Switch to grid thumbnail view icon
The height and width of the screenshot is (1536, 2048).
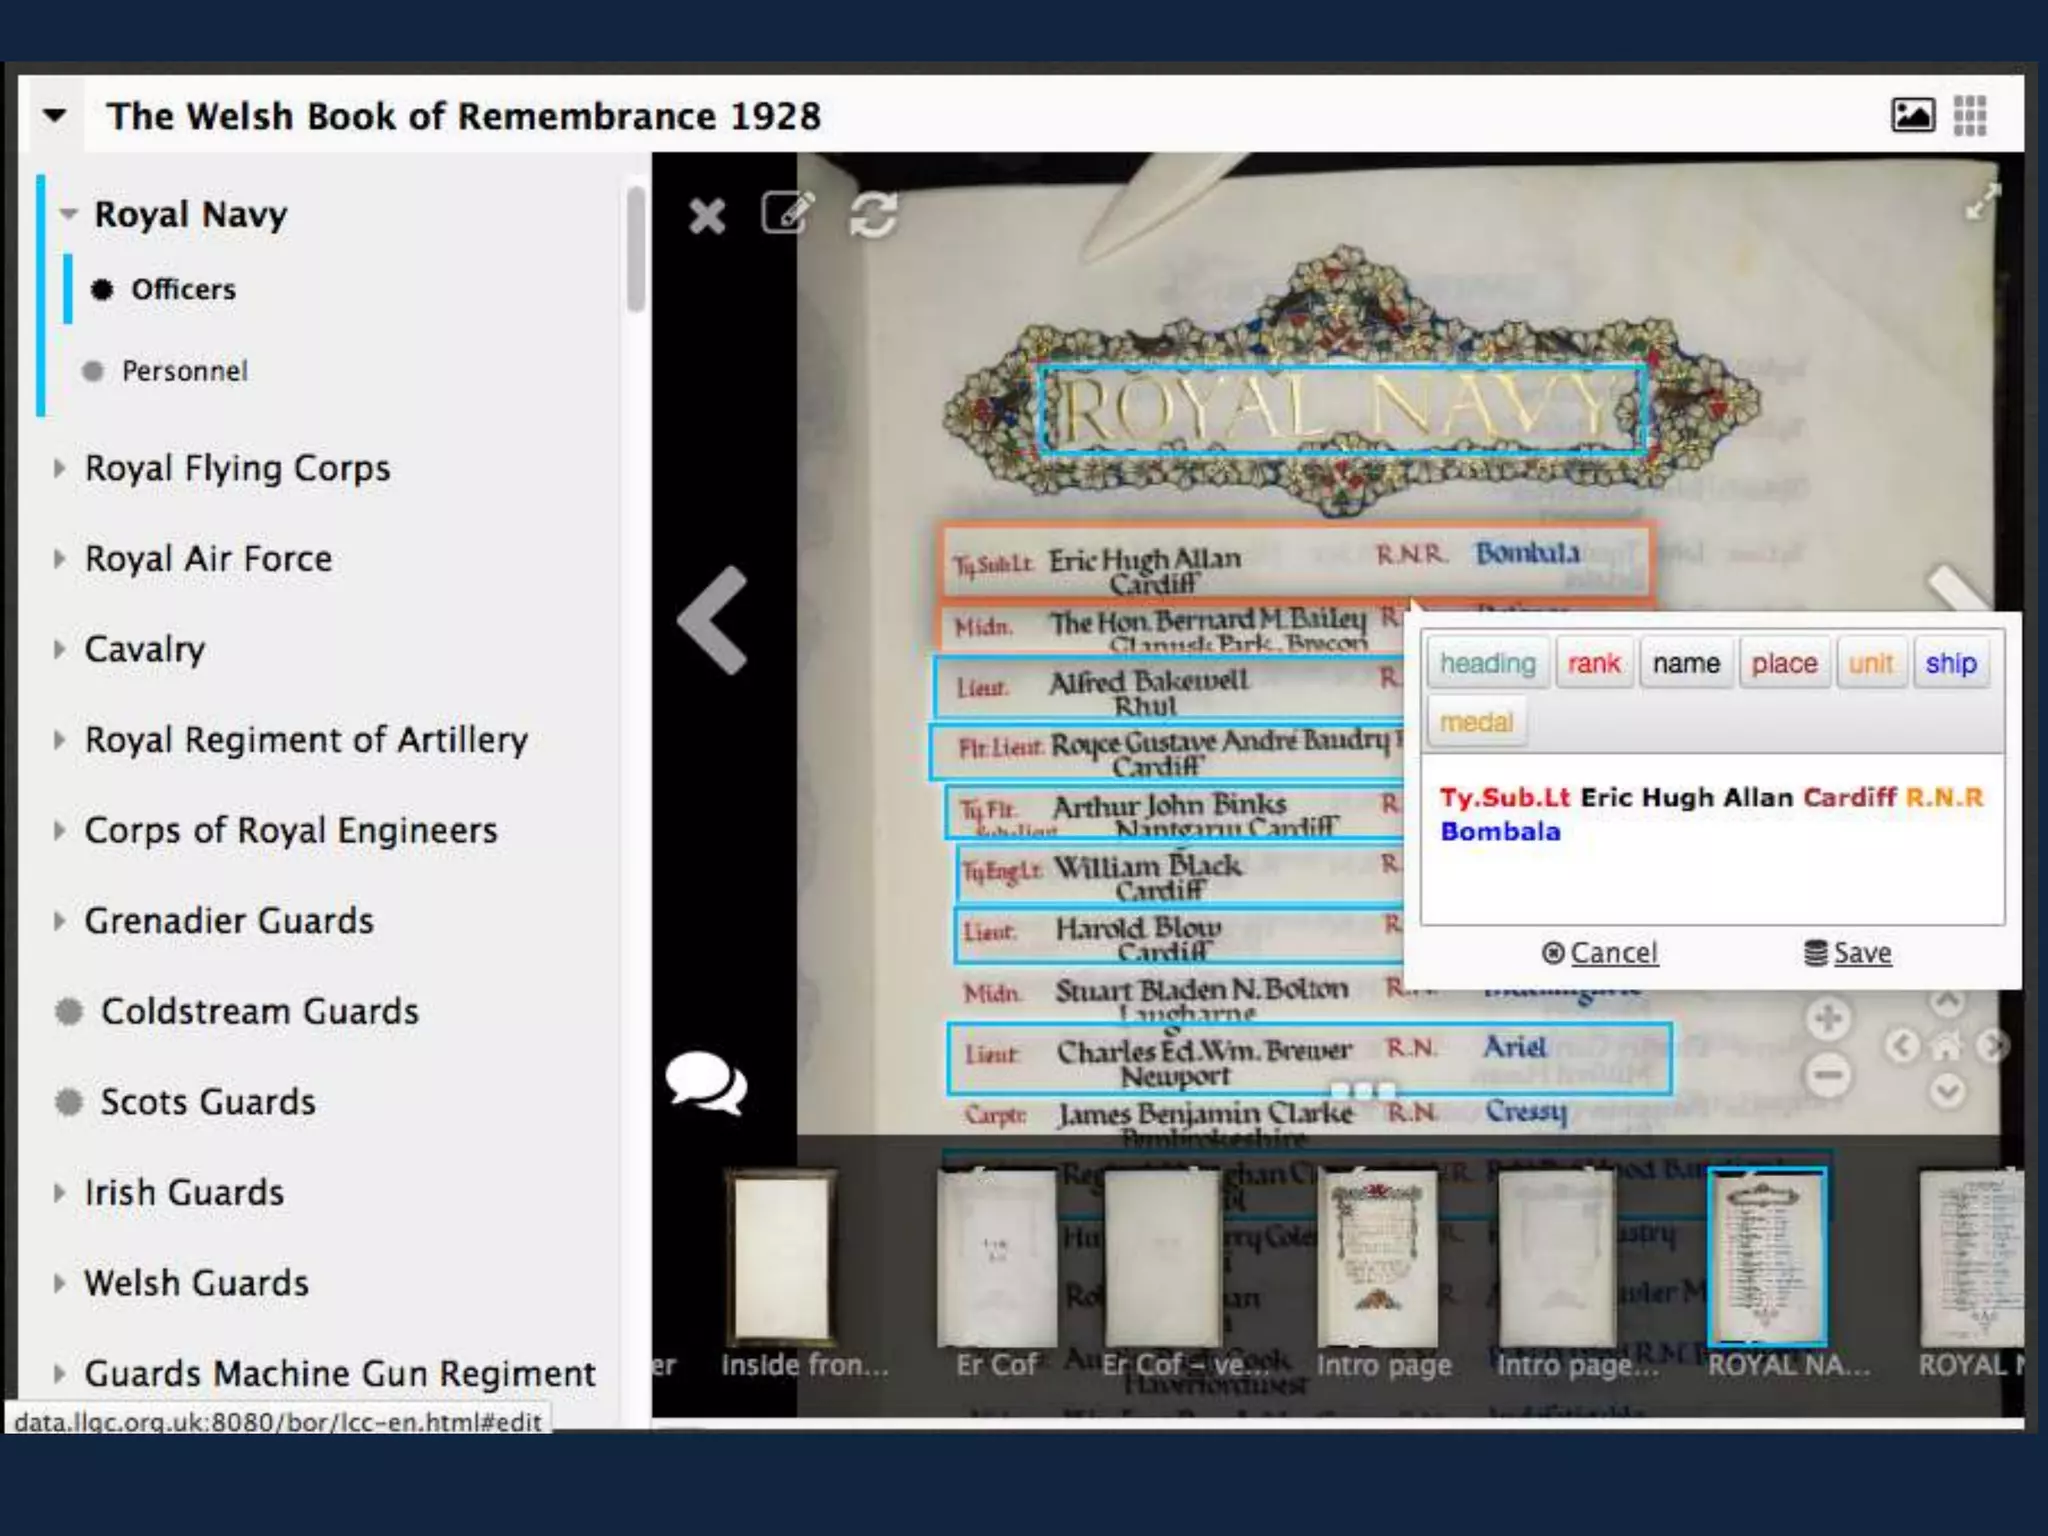1970,115
